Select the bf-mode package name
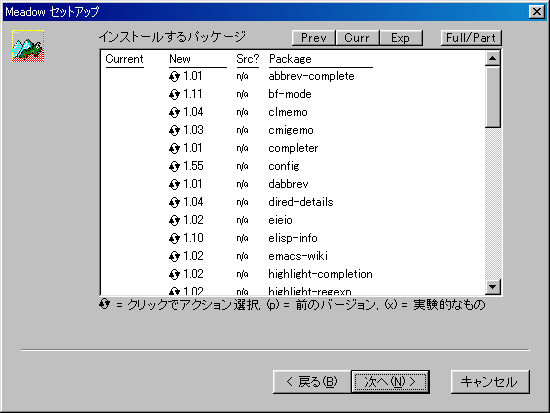The image size is (550, 413). (290, 94)
